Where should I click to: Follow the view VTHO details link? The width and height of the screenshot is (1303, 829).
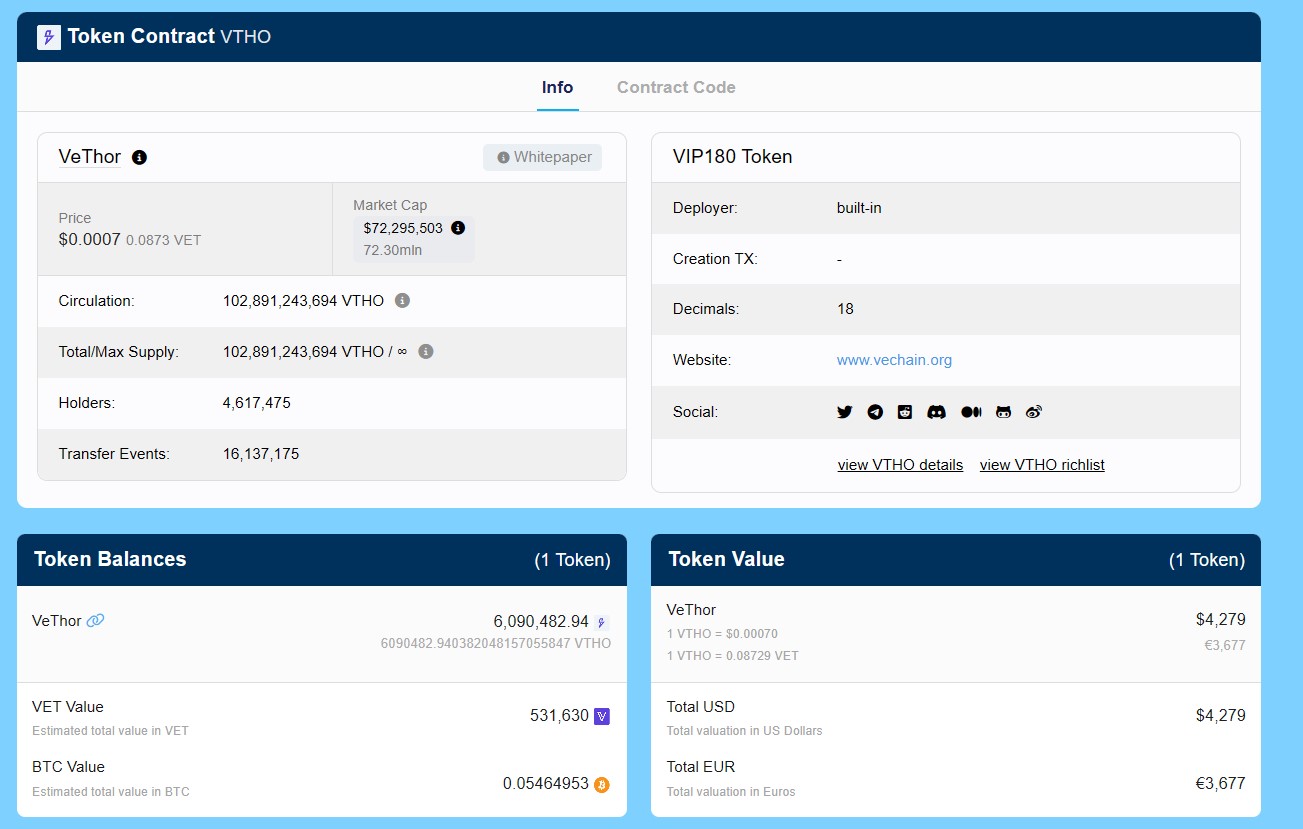pyautogui.click(x=900, y=465)
